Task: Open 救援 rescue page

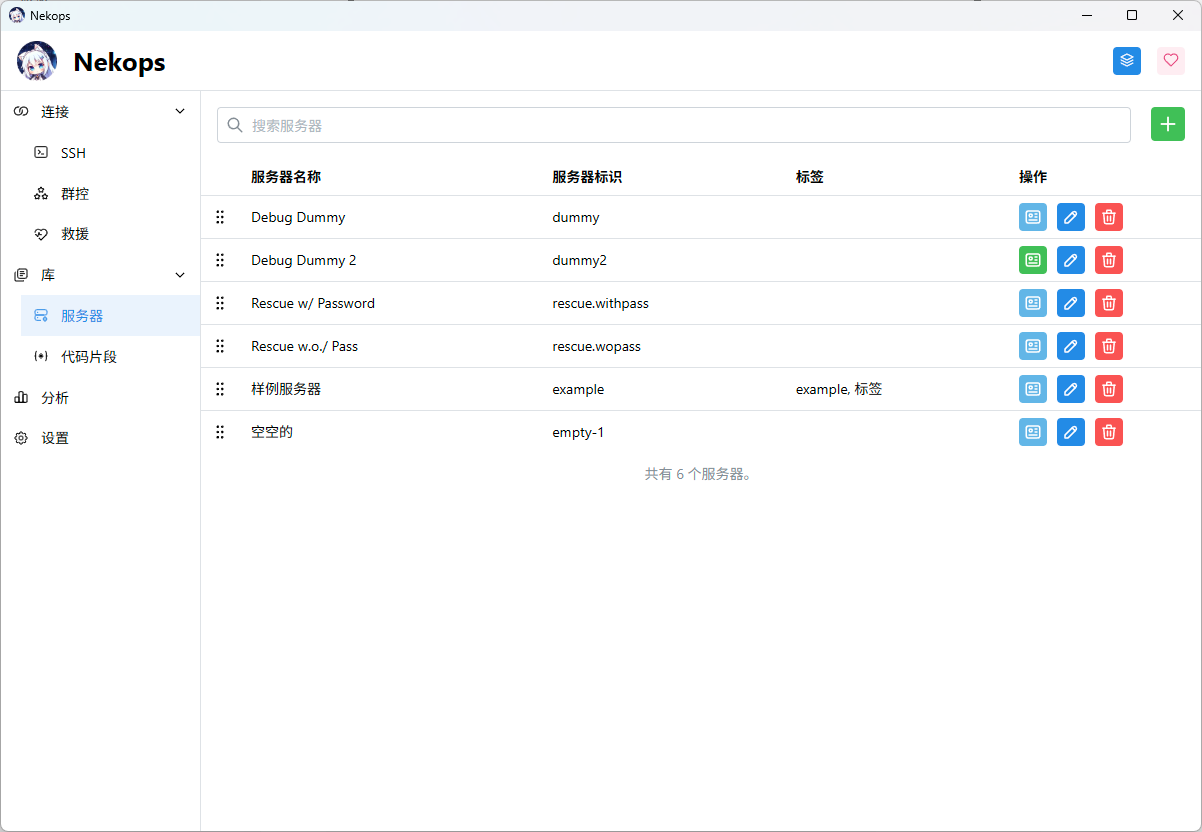Action: click(75, 234)
